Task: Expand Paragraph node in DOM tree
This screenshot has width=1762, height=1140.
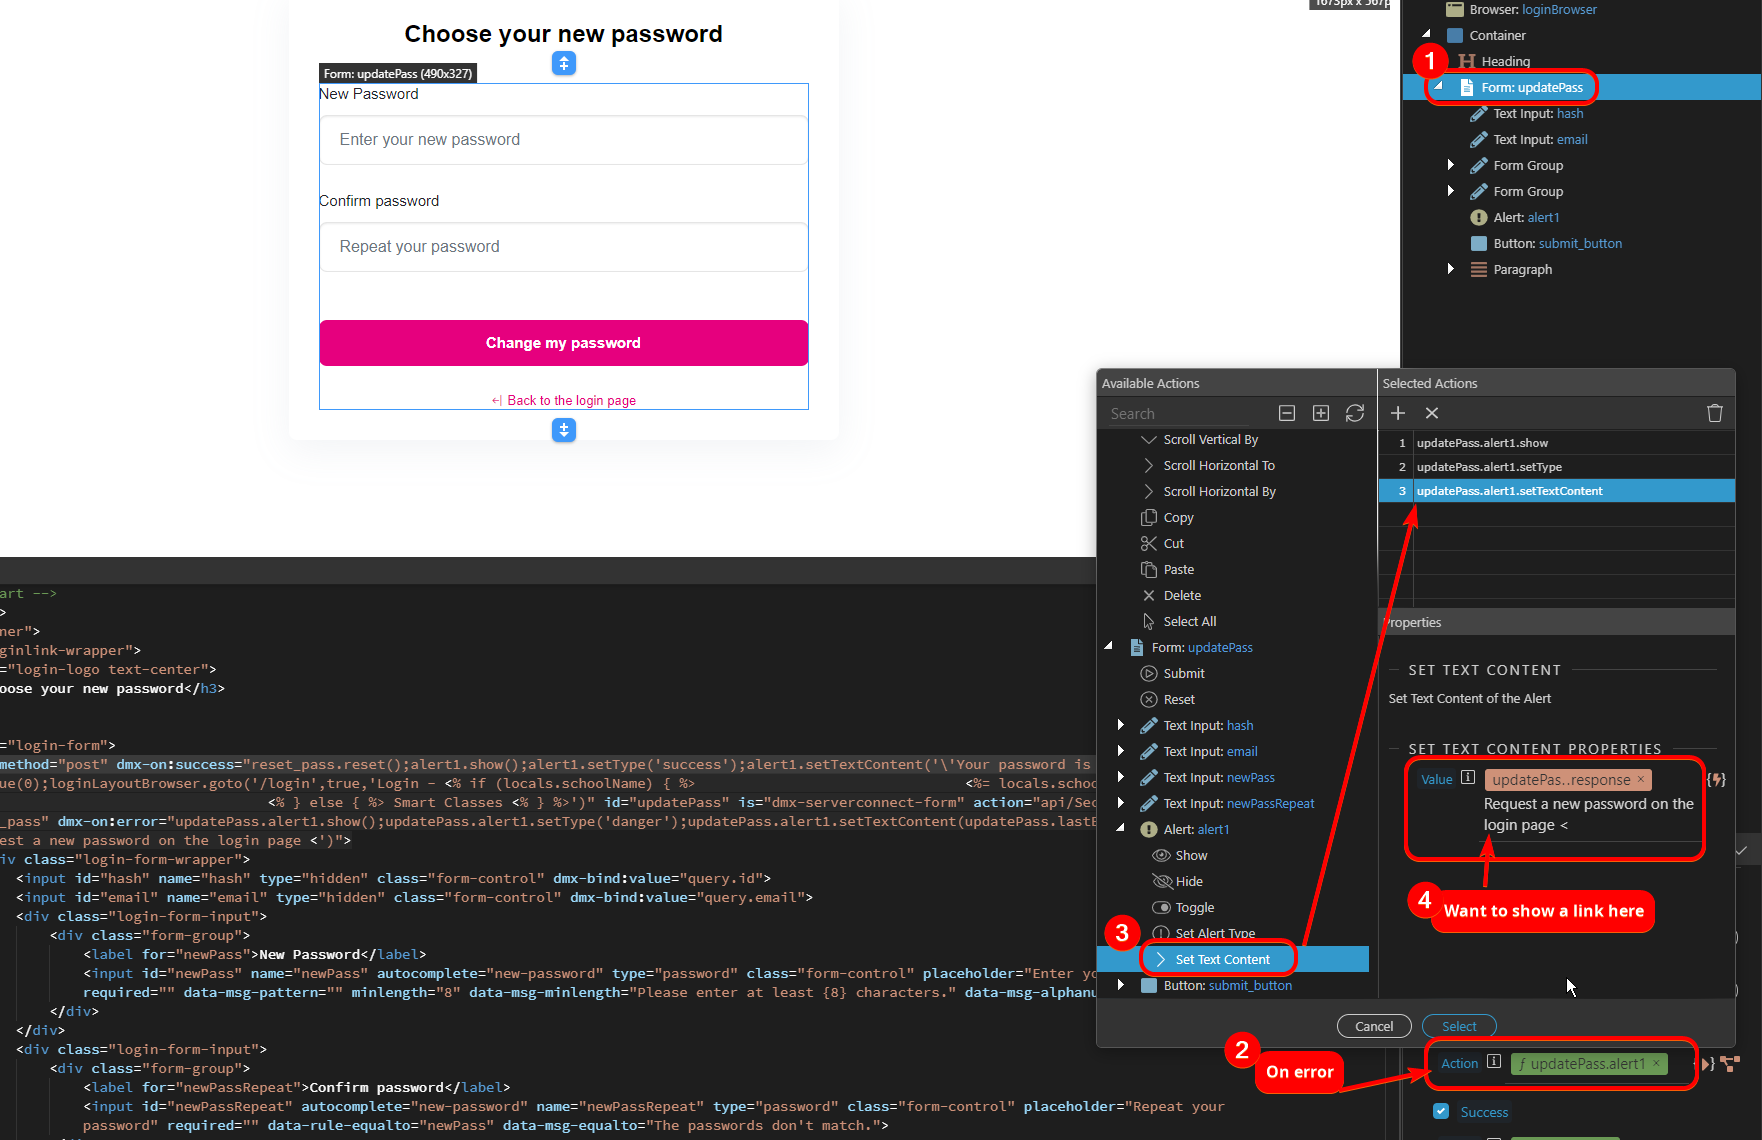Action: point(1451,269)
